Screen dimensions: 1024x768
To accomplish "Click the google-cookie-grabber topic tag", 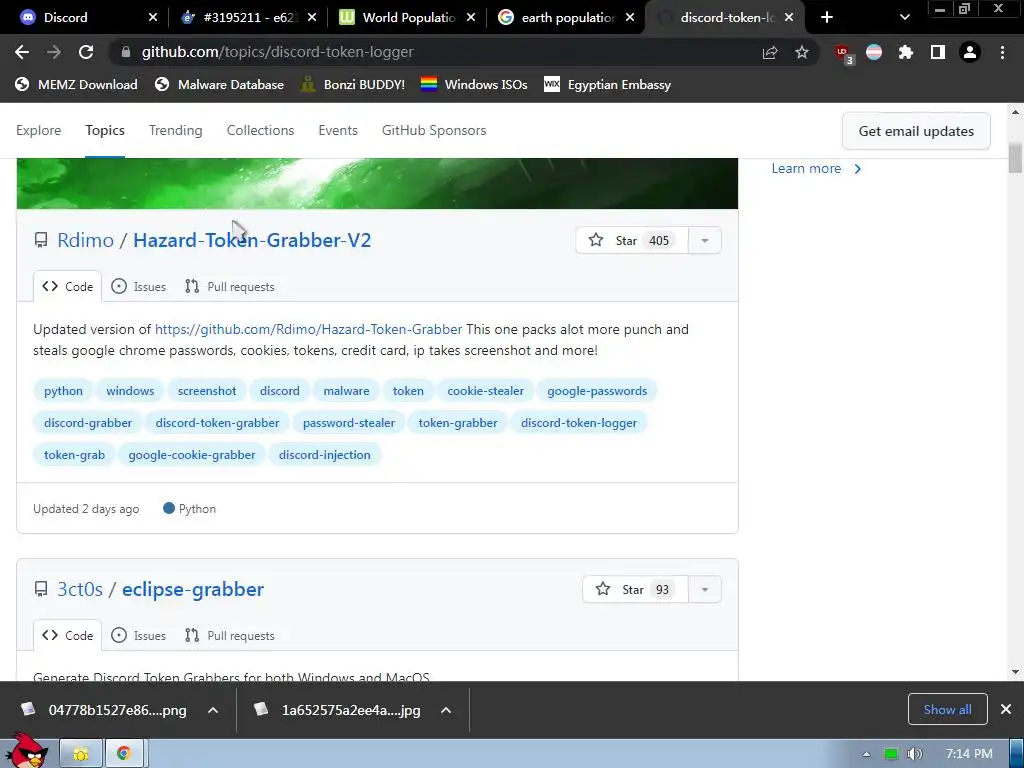I will click(192, 455).
